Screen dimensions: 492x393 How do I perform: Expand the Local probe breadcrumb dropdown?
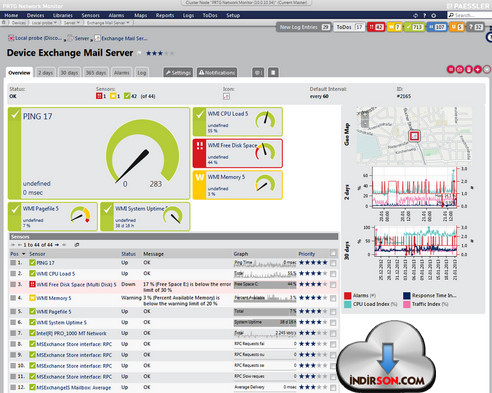[55, 23]
